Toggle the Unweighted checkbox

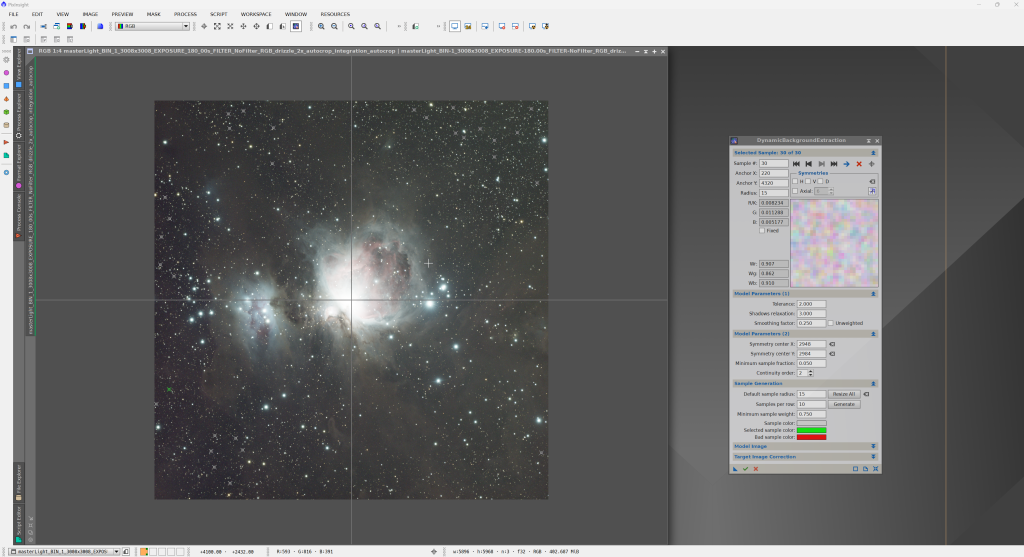coord(830,323)
